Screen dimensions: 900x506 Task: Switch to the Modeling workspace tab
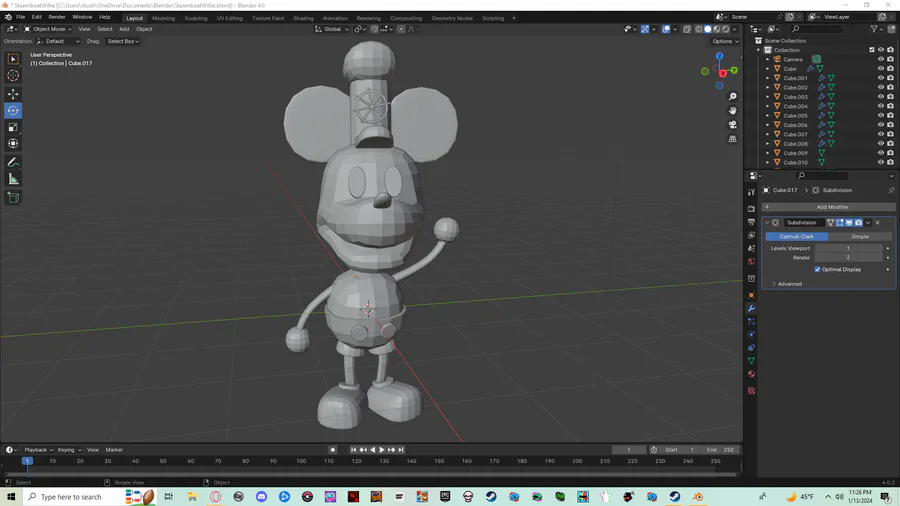pyautogui.click(x=164, y=18)
